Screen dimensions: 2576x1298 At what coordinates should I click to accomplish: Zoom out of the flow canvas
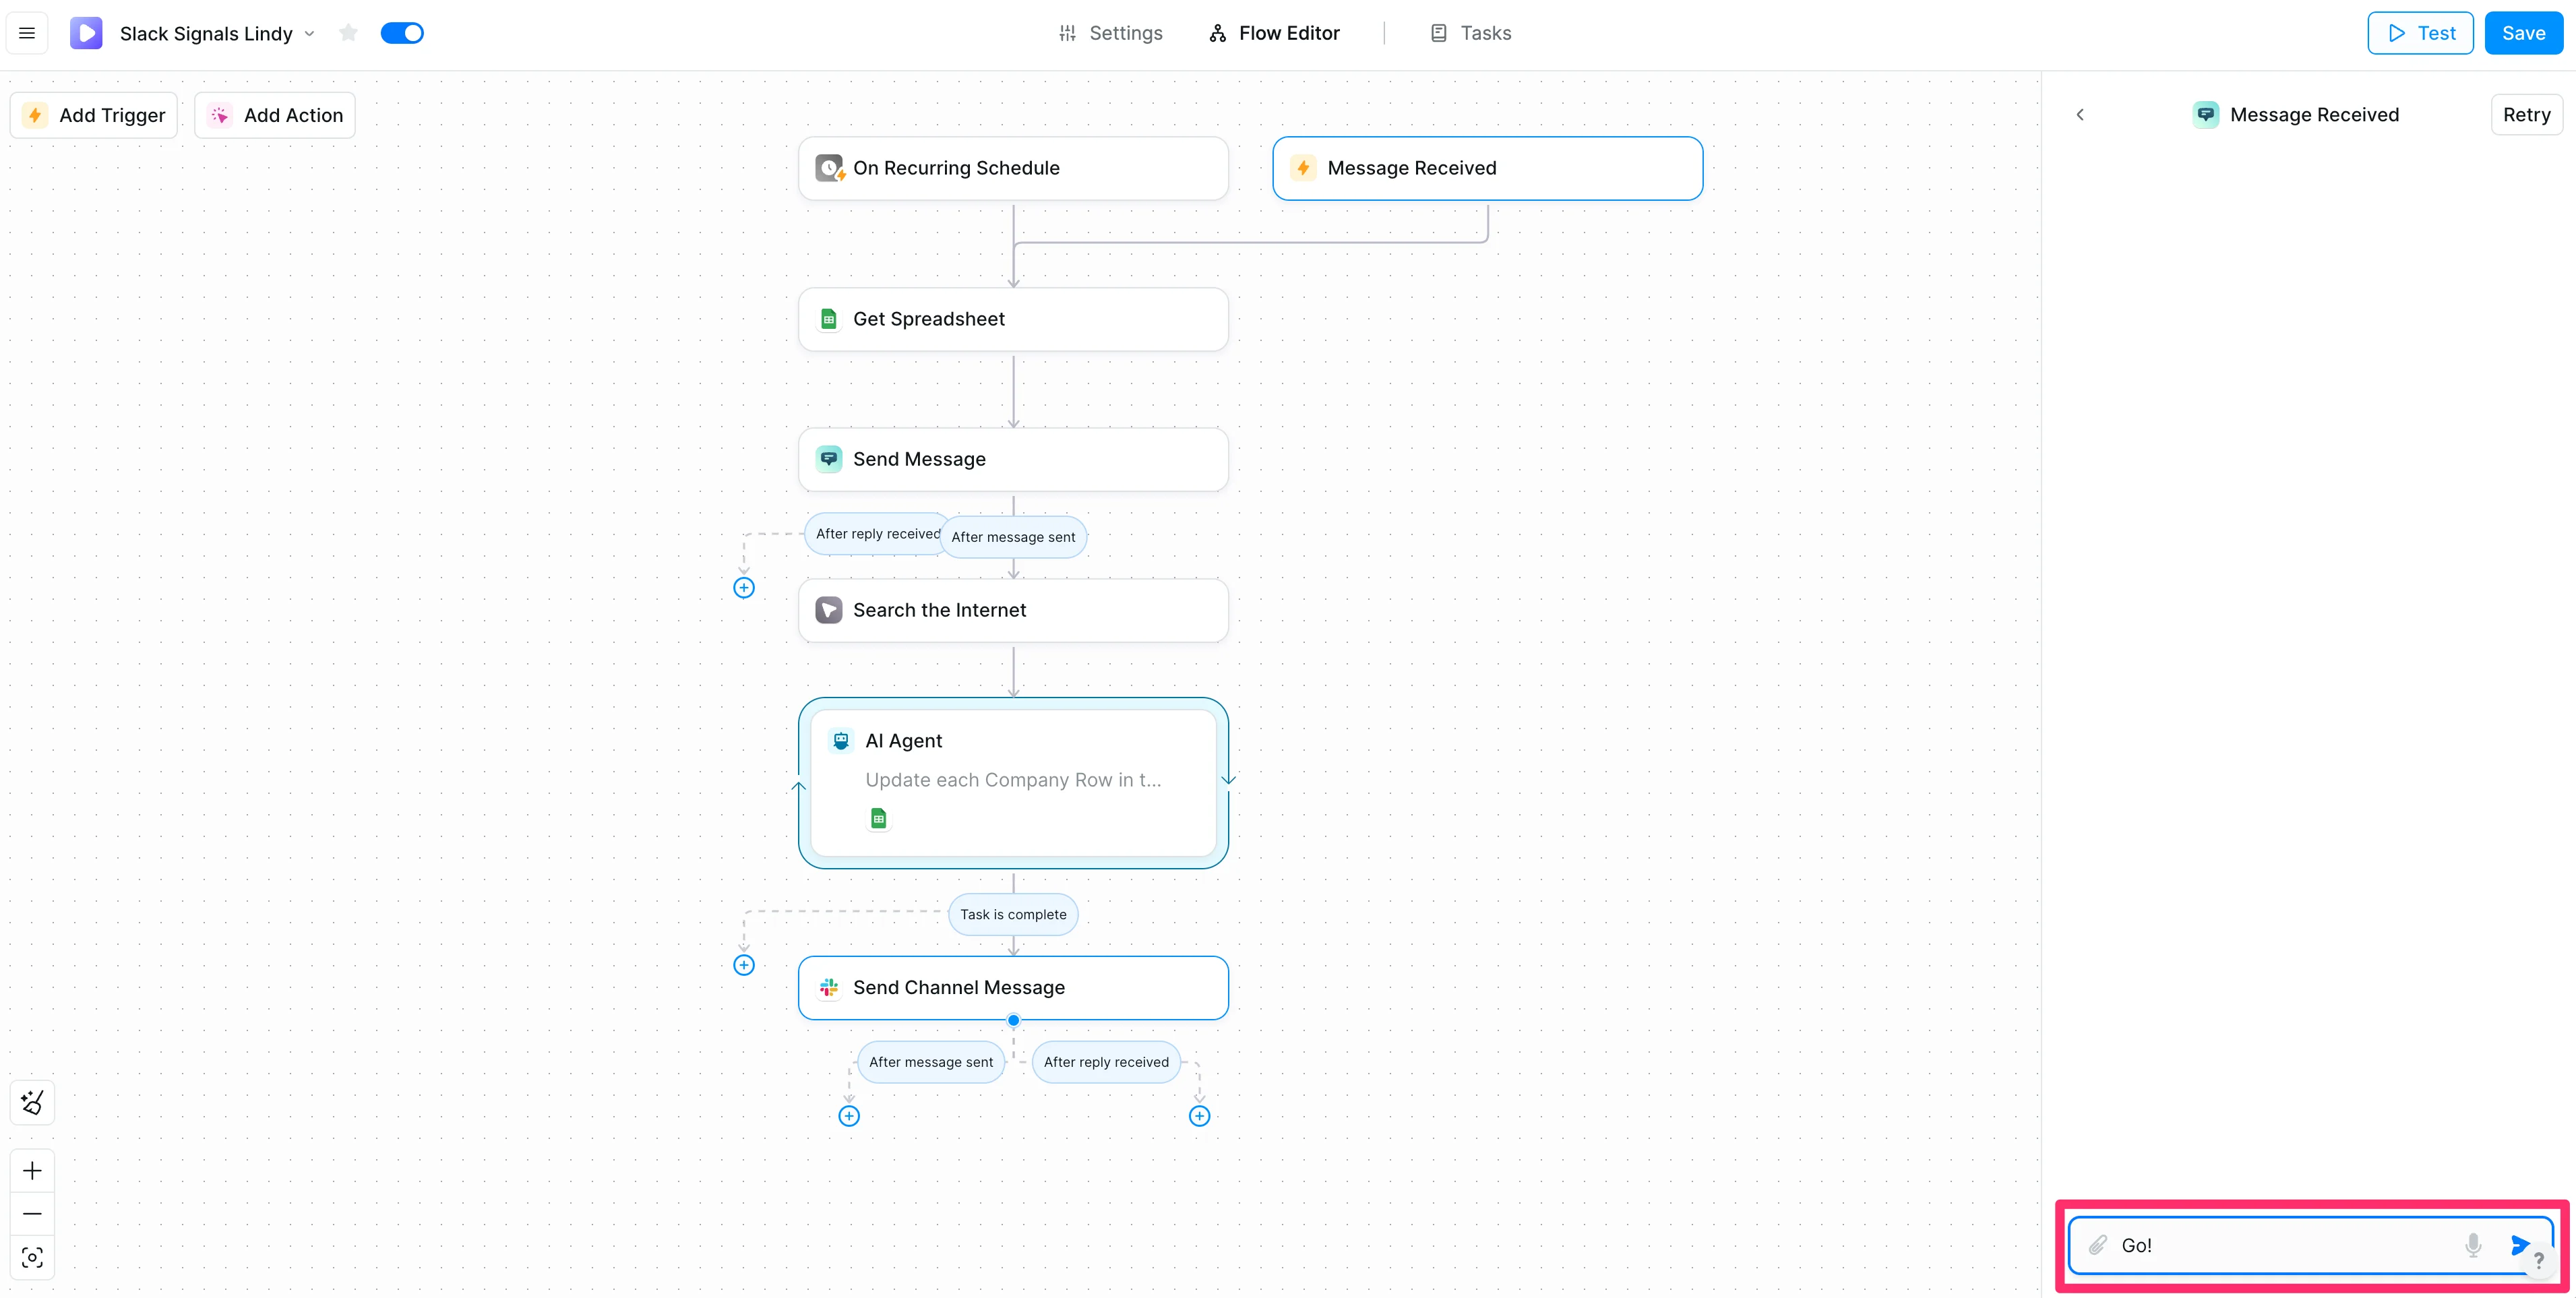pyautogui.click(x=32, y=1213)
